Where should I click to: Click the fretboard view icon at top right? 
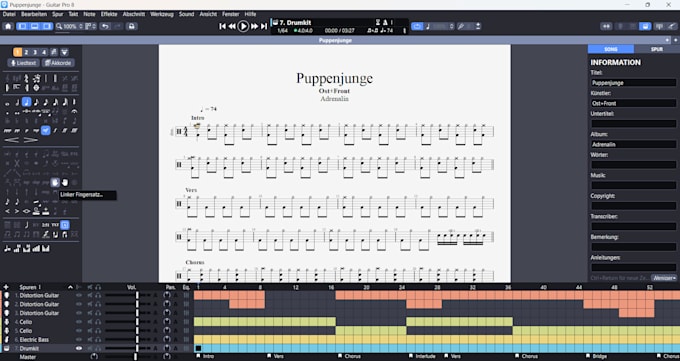(x=620, y=26)
